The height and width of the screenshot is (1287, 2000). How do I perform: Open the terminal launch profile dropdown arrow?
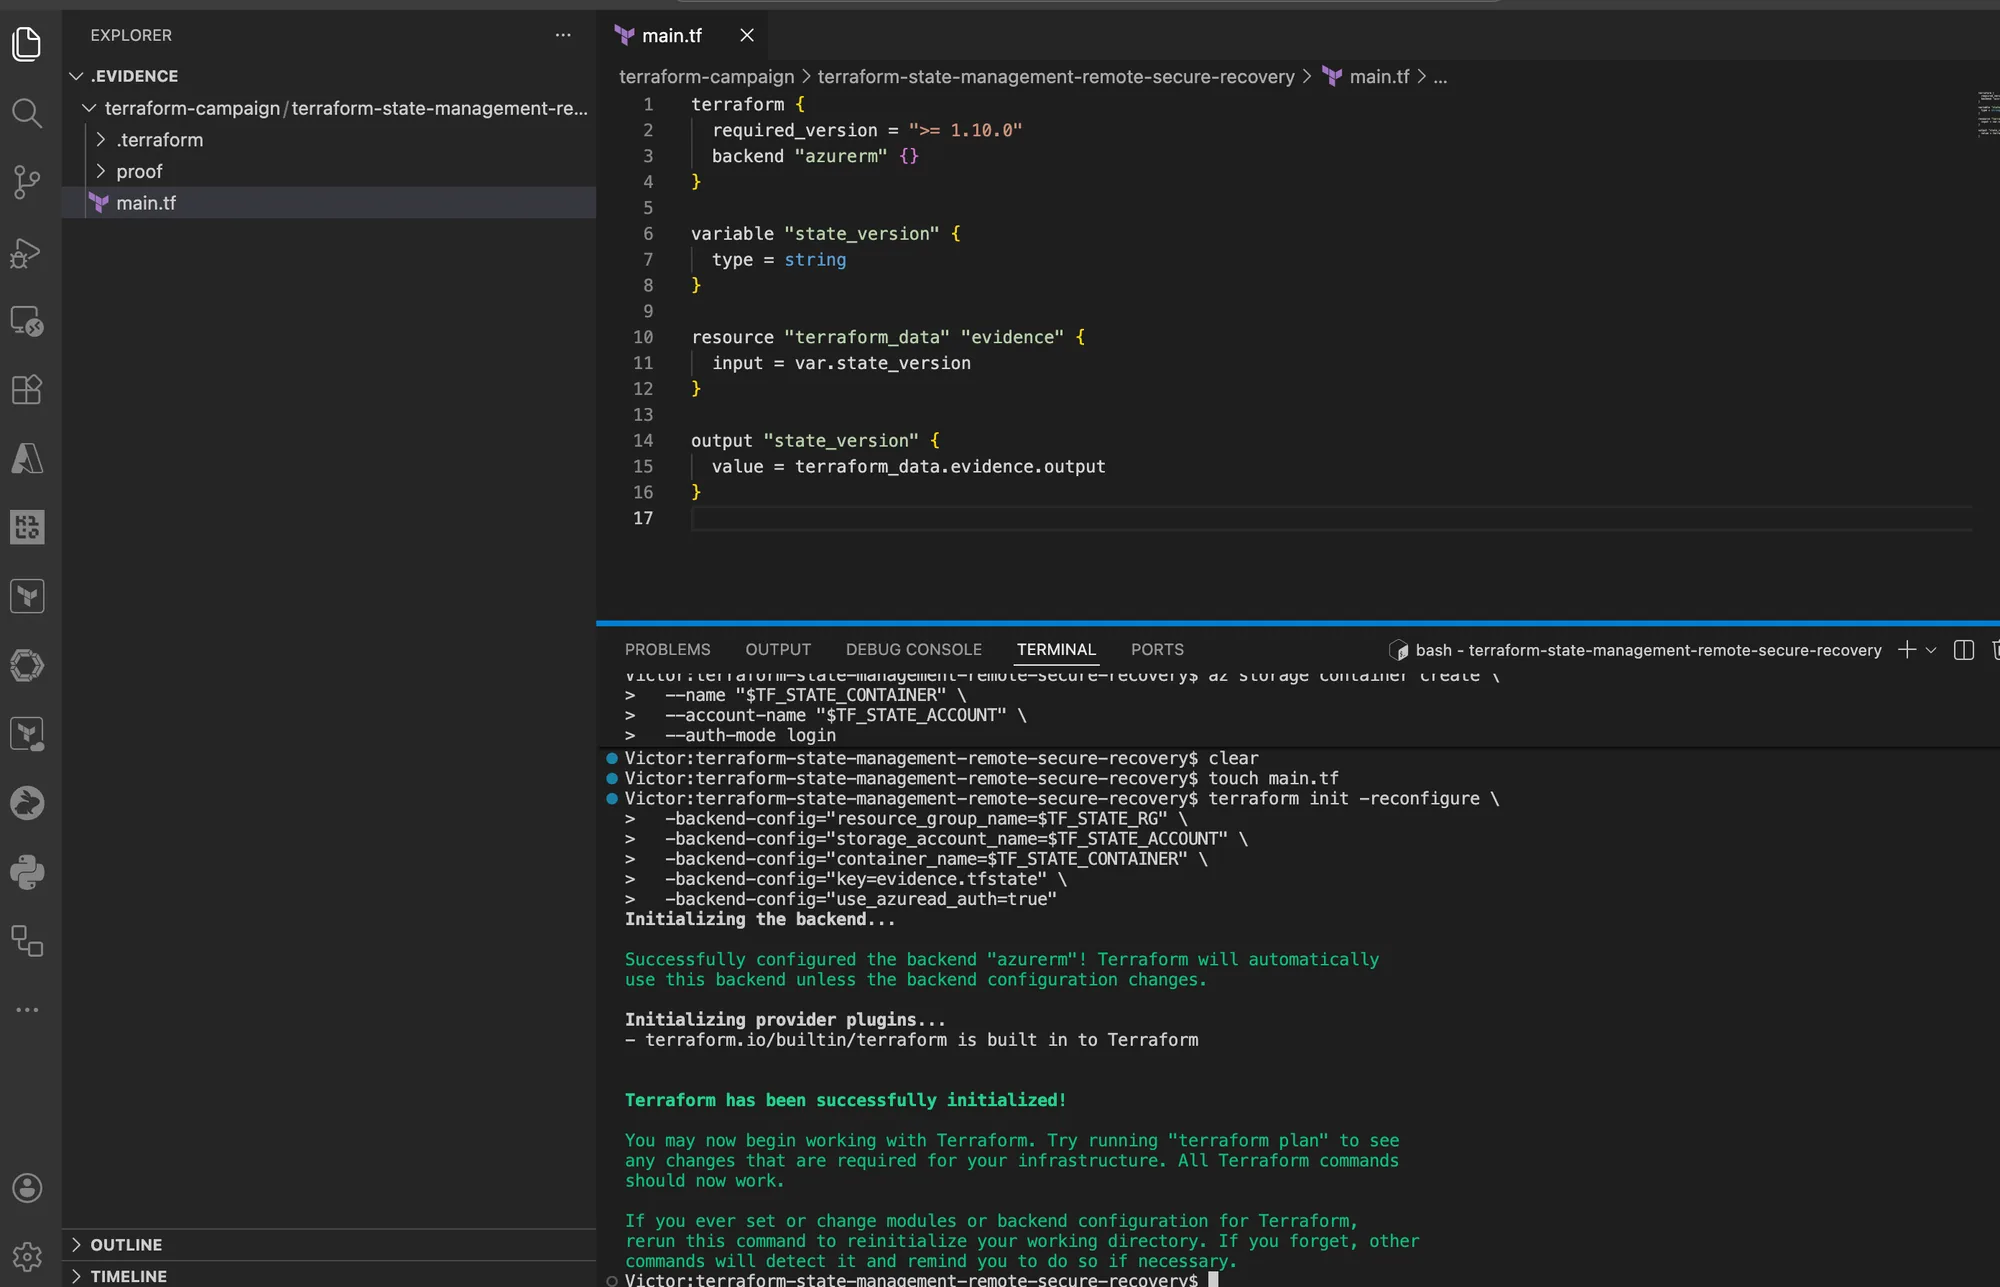tap(1931, 650)
